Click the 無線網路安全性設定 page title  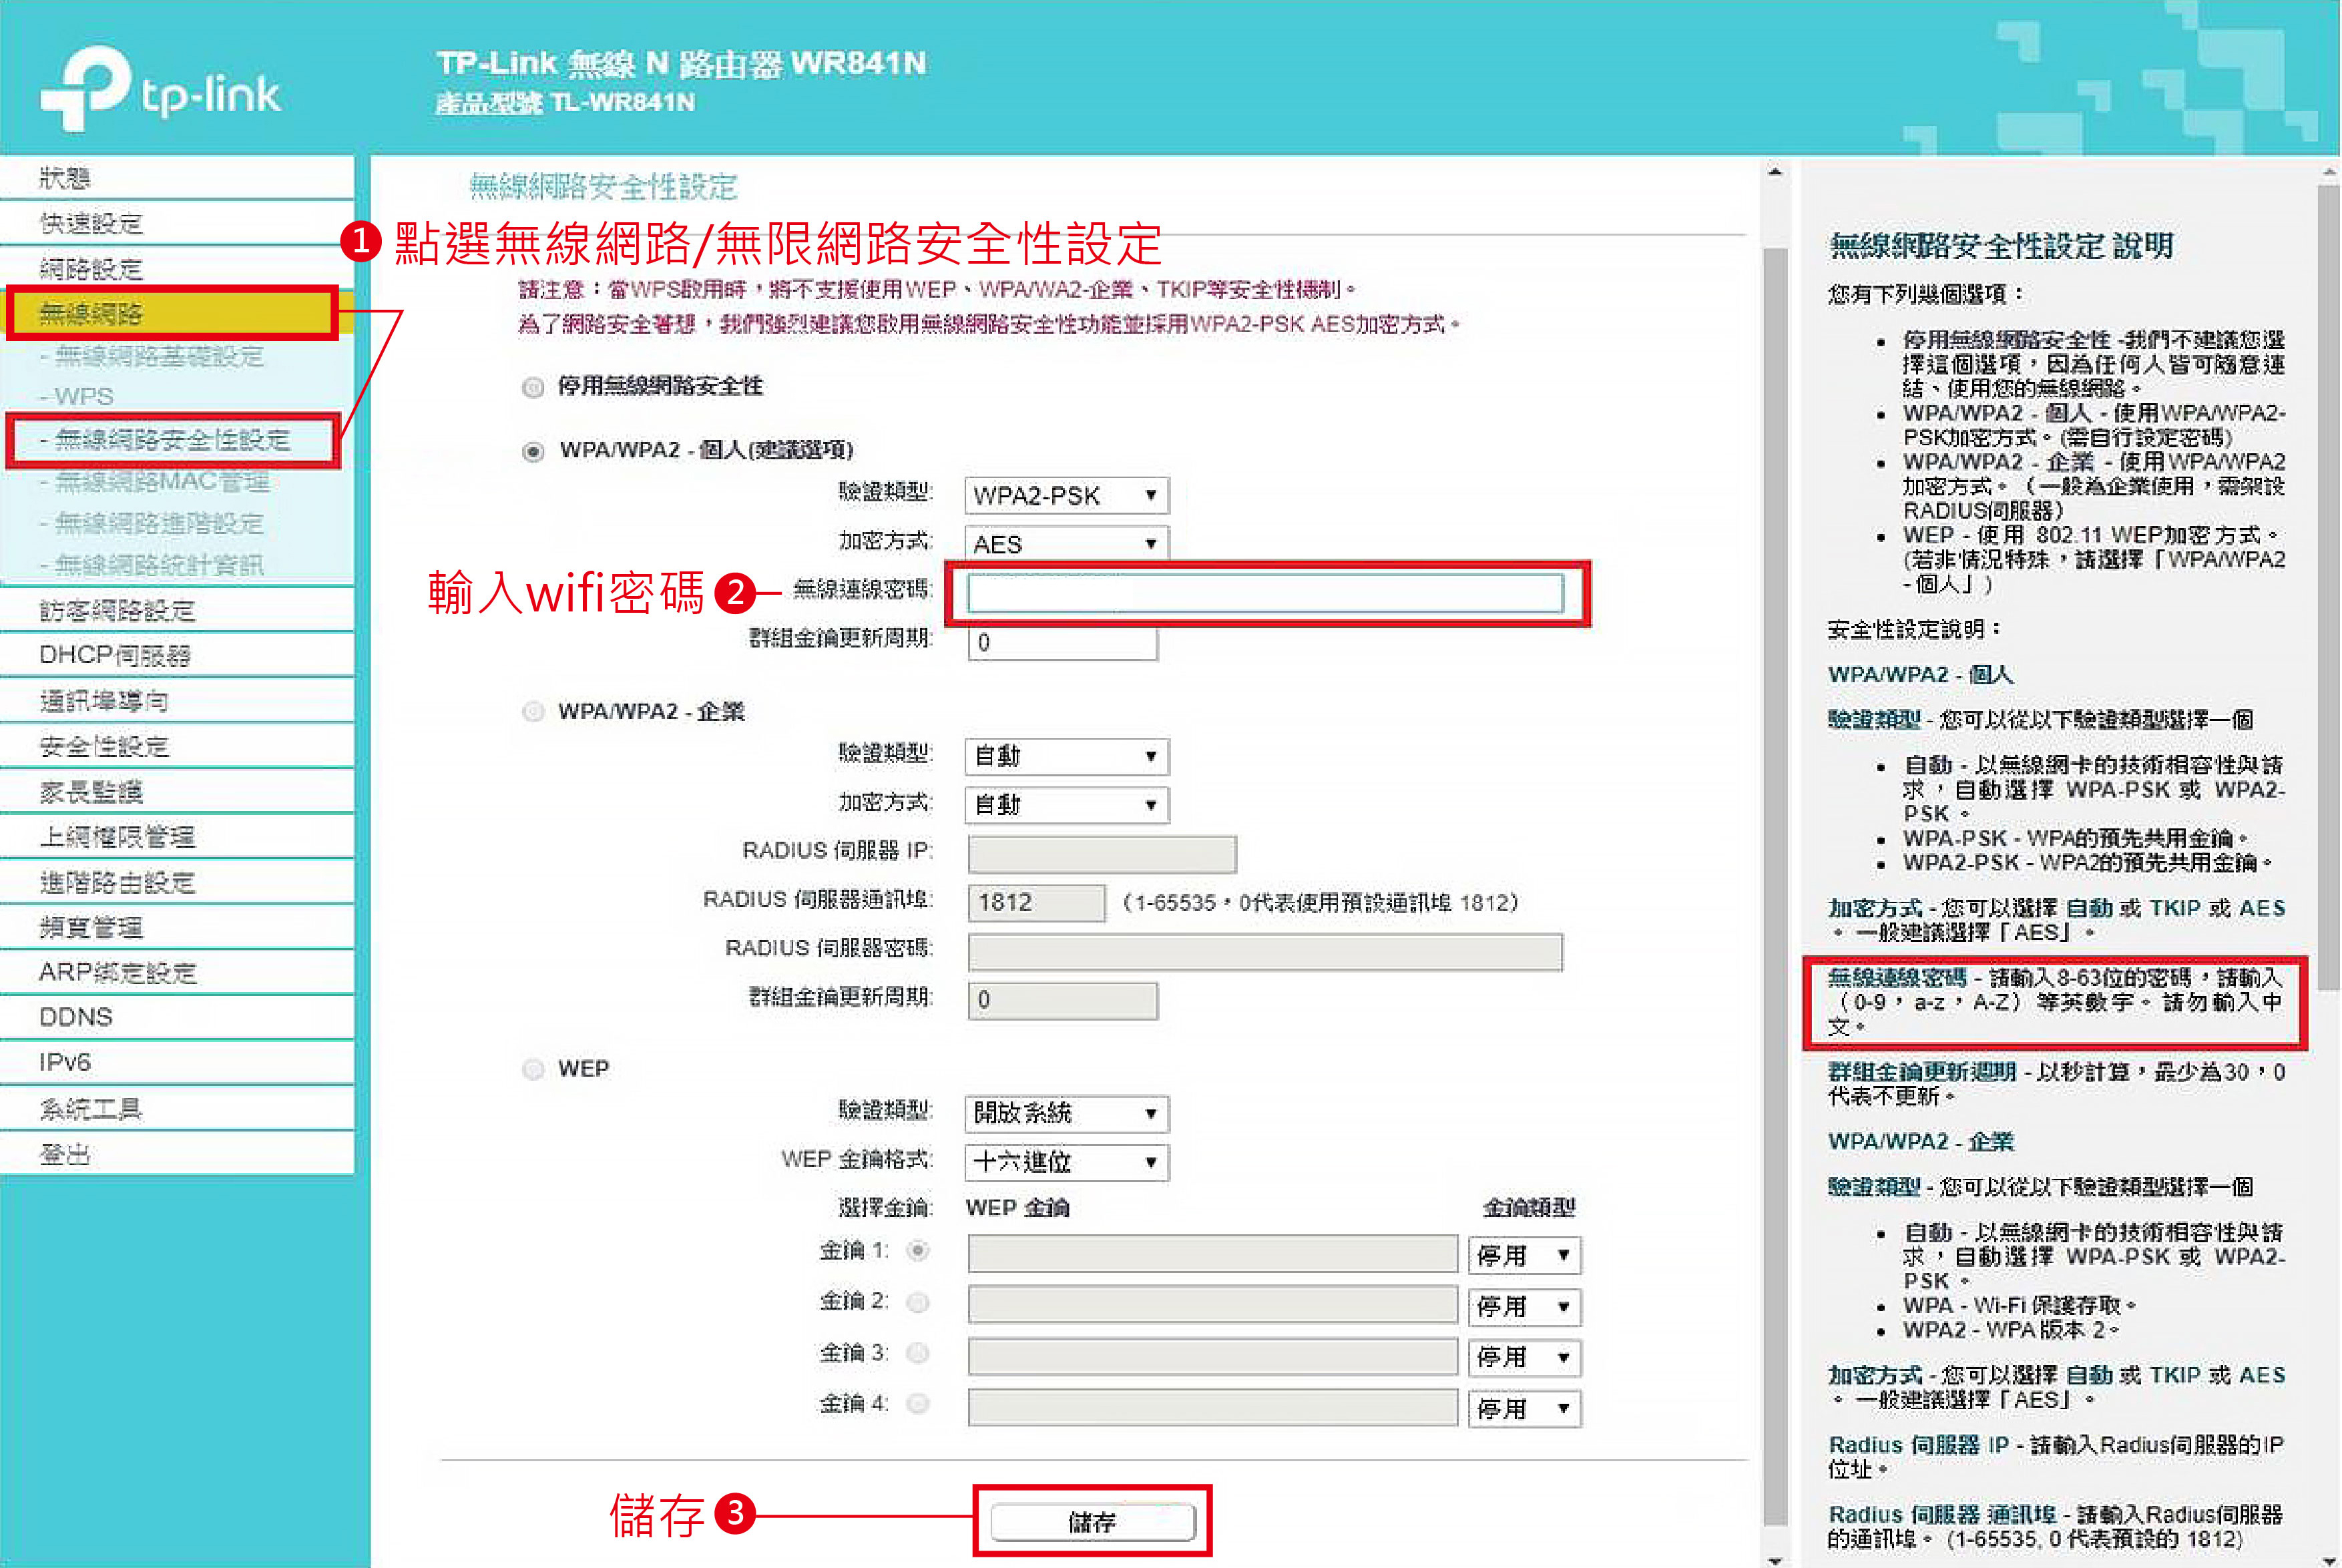pos(603,186)
